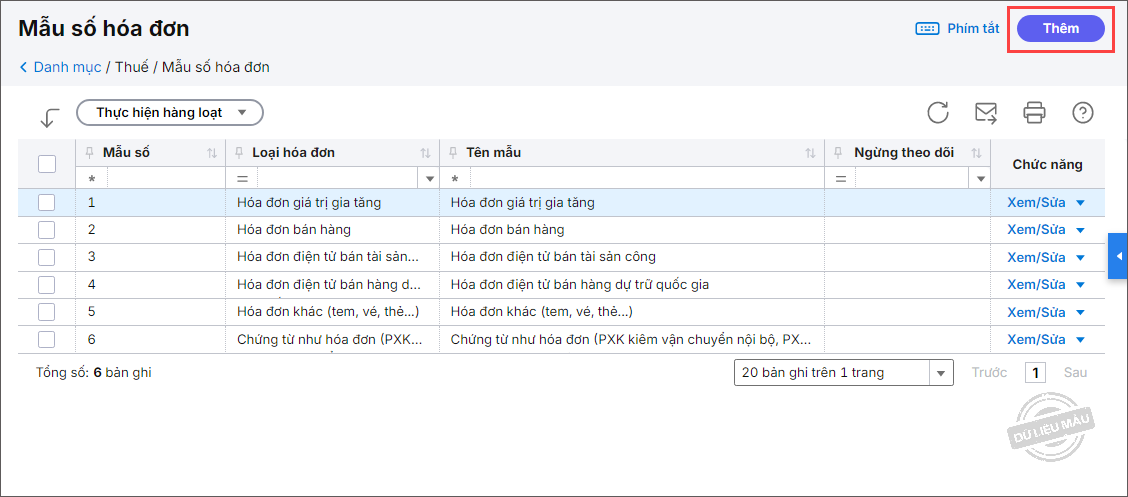Click the keyboard shortcuts icon beside Phím tắt
Screen dimensions: 1128x497
[927, 29]
